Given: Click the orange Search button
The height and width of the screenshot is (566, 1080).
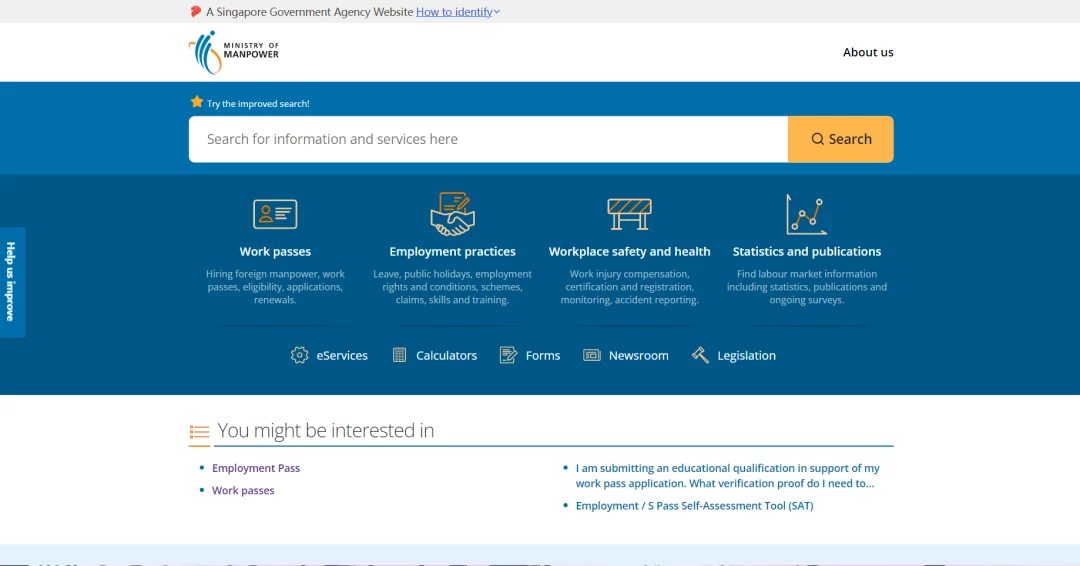Looking at the screenshot, I should point(841,139).
